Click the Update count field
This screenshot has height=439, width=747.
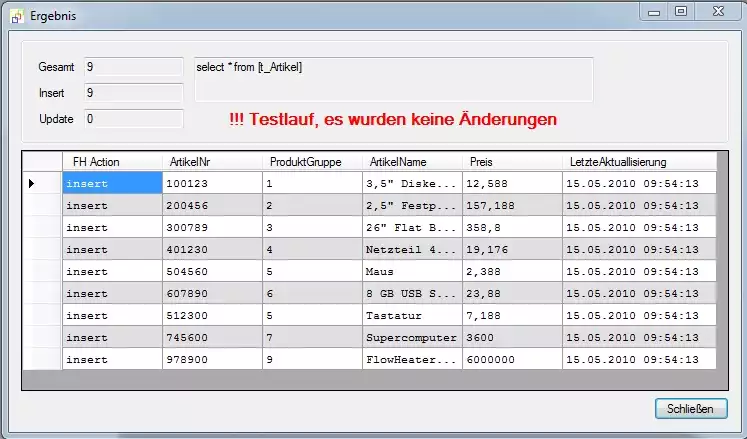[x=133, y=119]
